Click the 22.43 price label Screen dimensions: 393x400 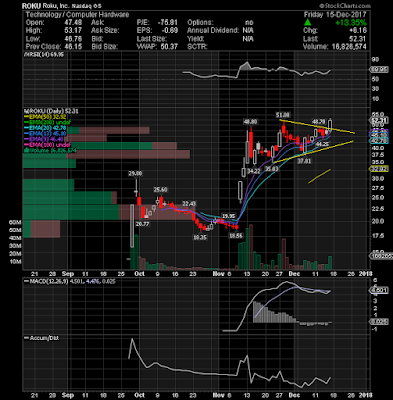point(189,204)
